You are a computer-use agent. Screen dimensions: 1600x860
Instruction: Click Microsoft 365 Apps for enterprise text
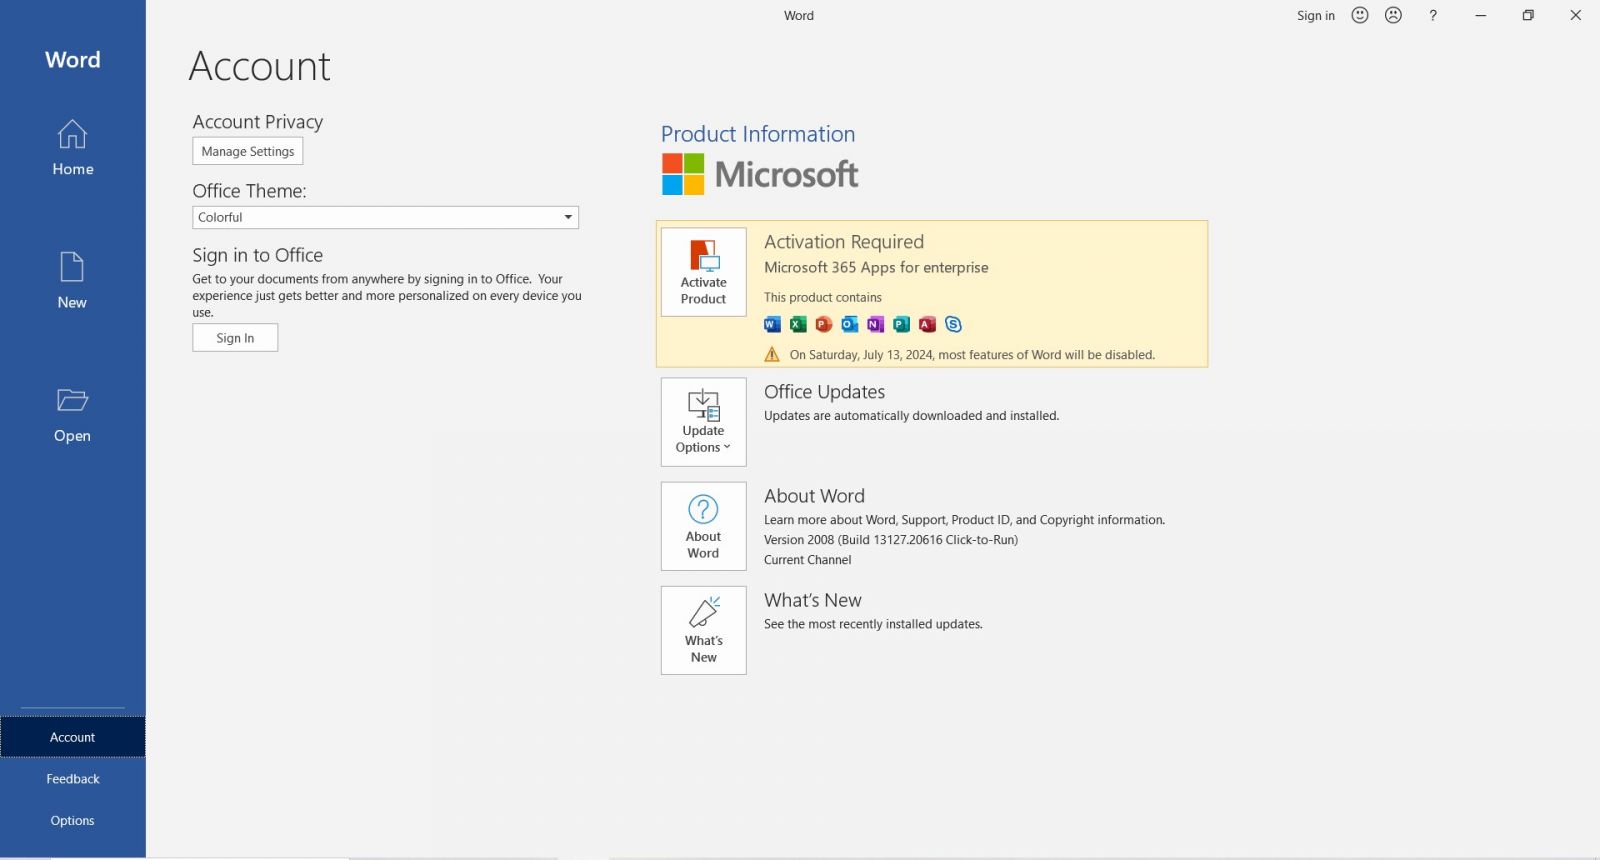876,268
